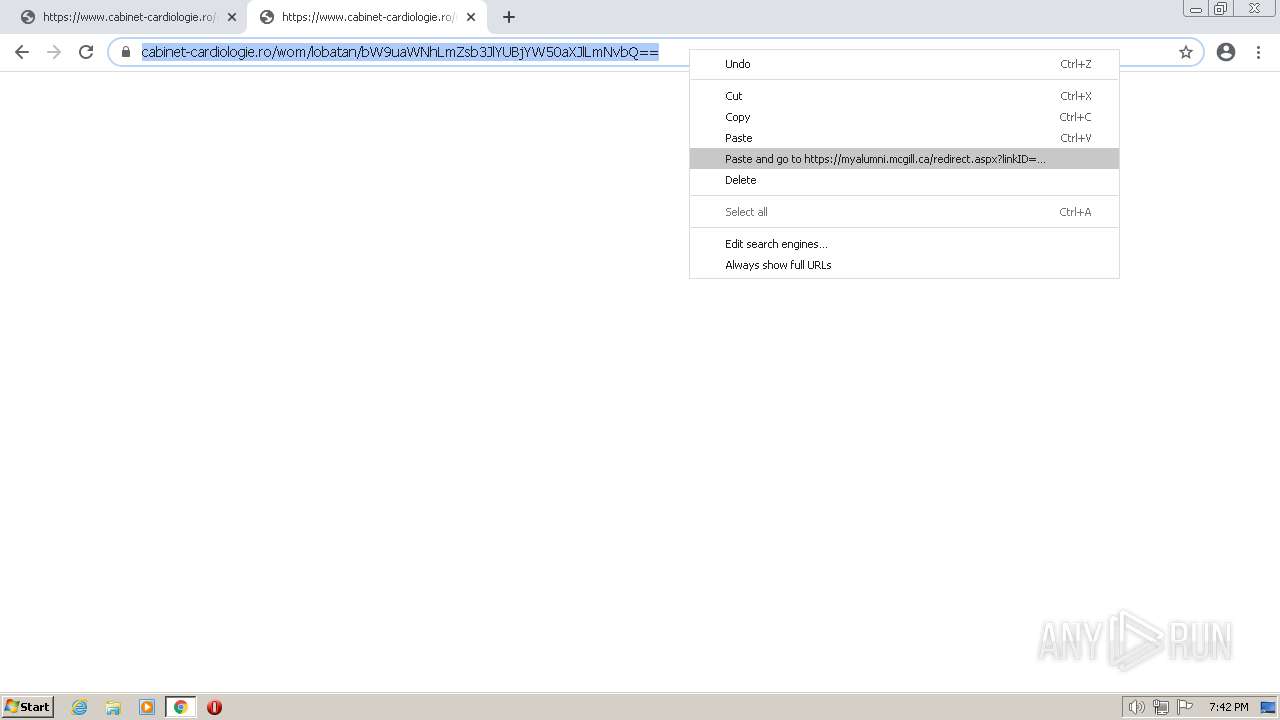Close the first cabinet-cardiologie tab
Viewport: 1280px width, 720px height.
click(x=232, y=17)
